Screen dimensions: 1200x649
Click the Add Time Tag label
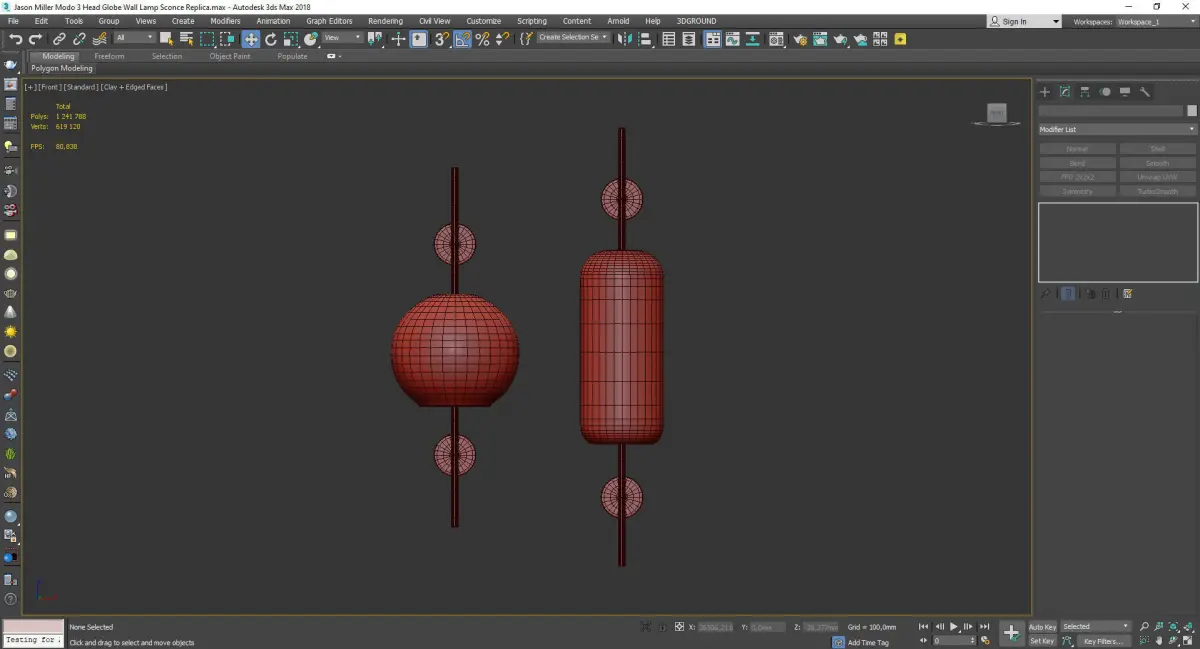[x=868, y=642]
